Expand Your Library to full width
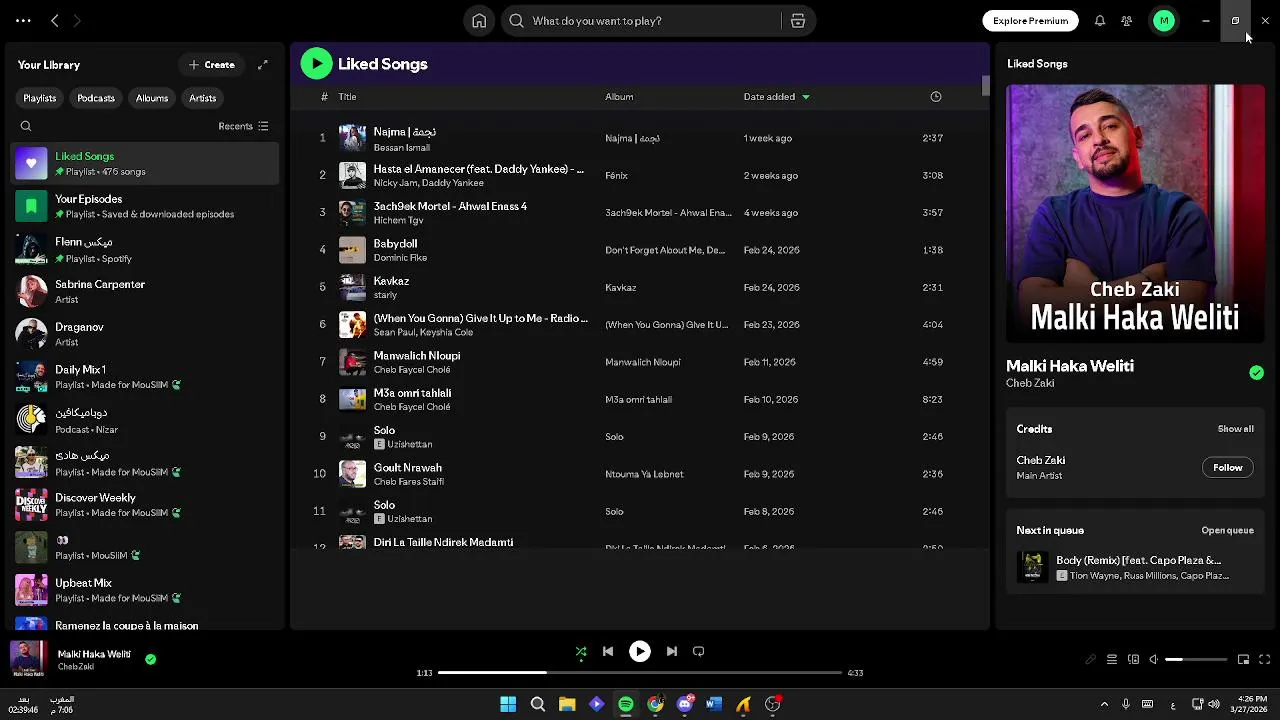The height and width of the screenshot is (720, 1280). click(x=263, y=65)
